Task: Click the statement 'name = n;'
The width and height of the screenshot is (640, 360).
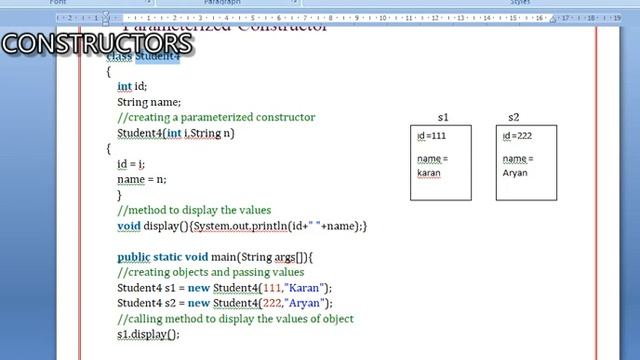Action: pos(142,179)
